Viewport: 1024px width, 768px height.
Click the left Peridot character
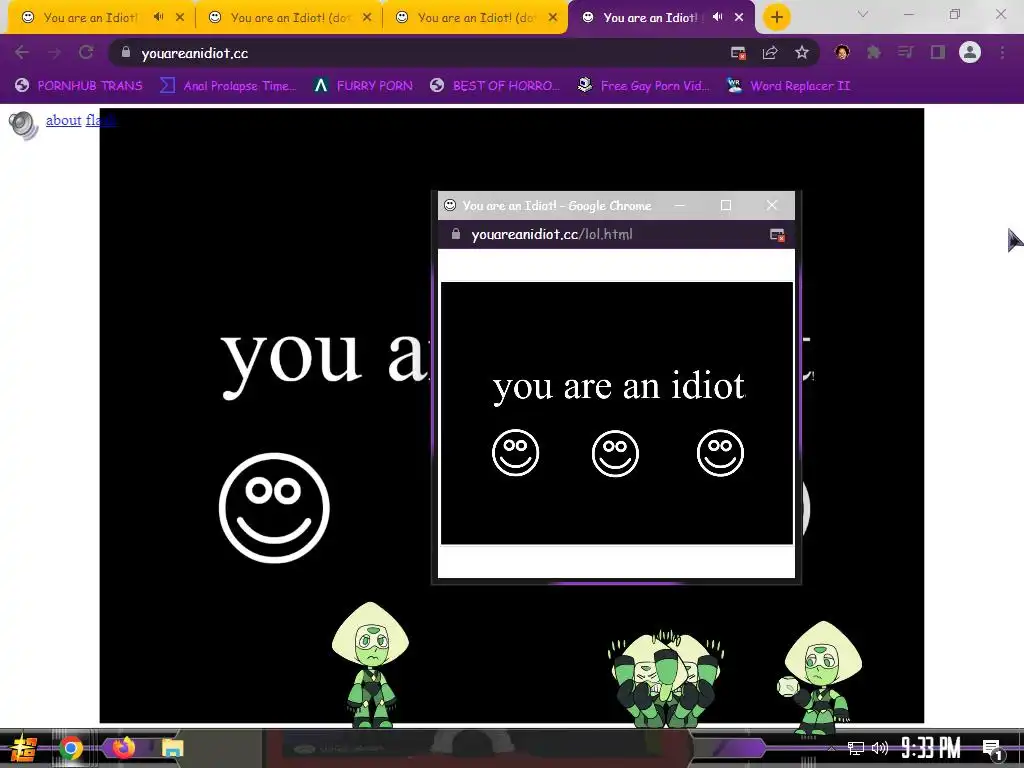point(370,665)
